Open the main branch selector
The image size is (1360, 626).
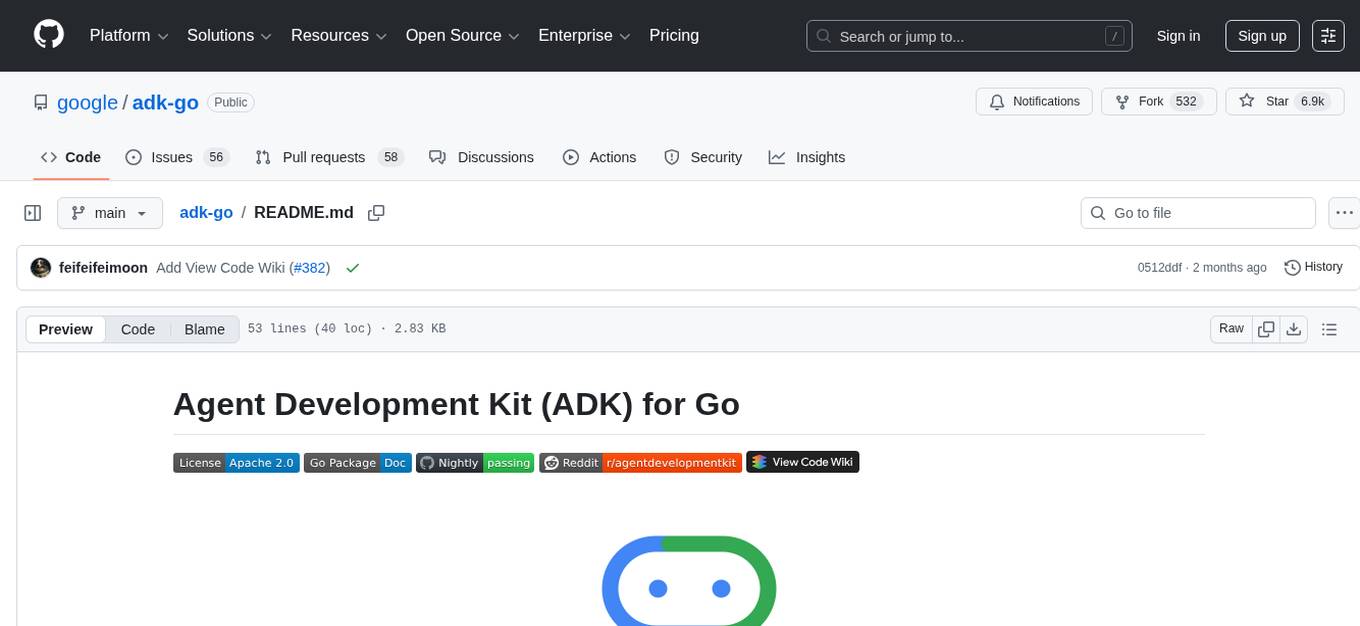[x=110, y=213]
